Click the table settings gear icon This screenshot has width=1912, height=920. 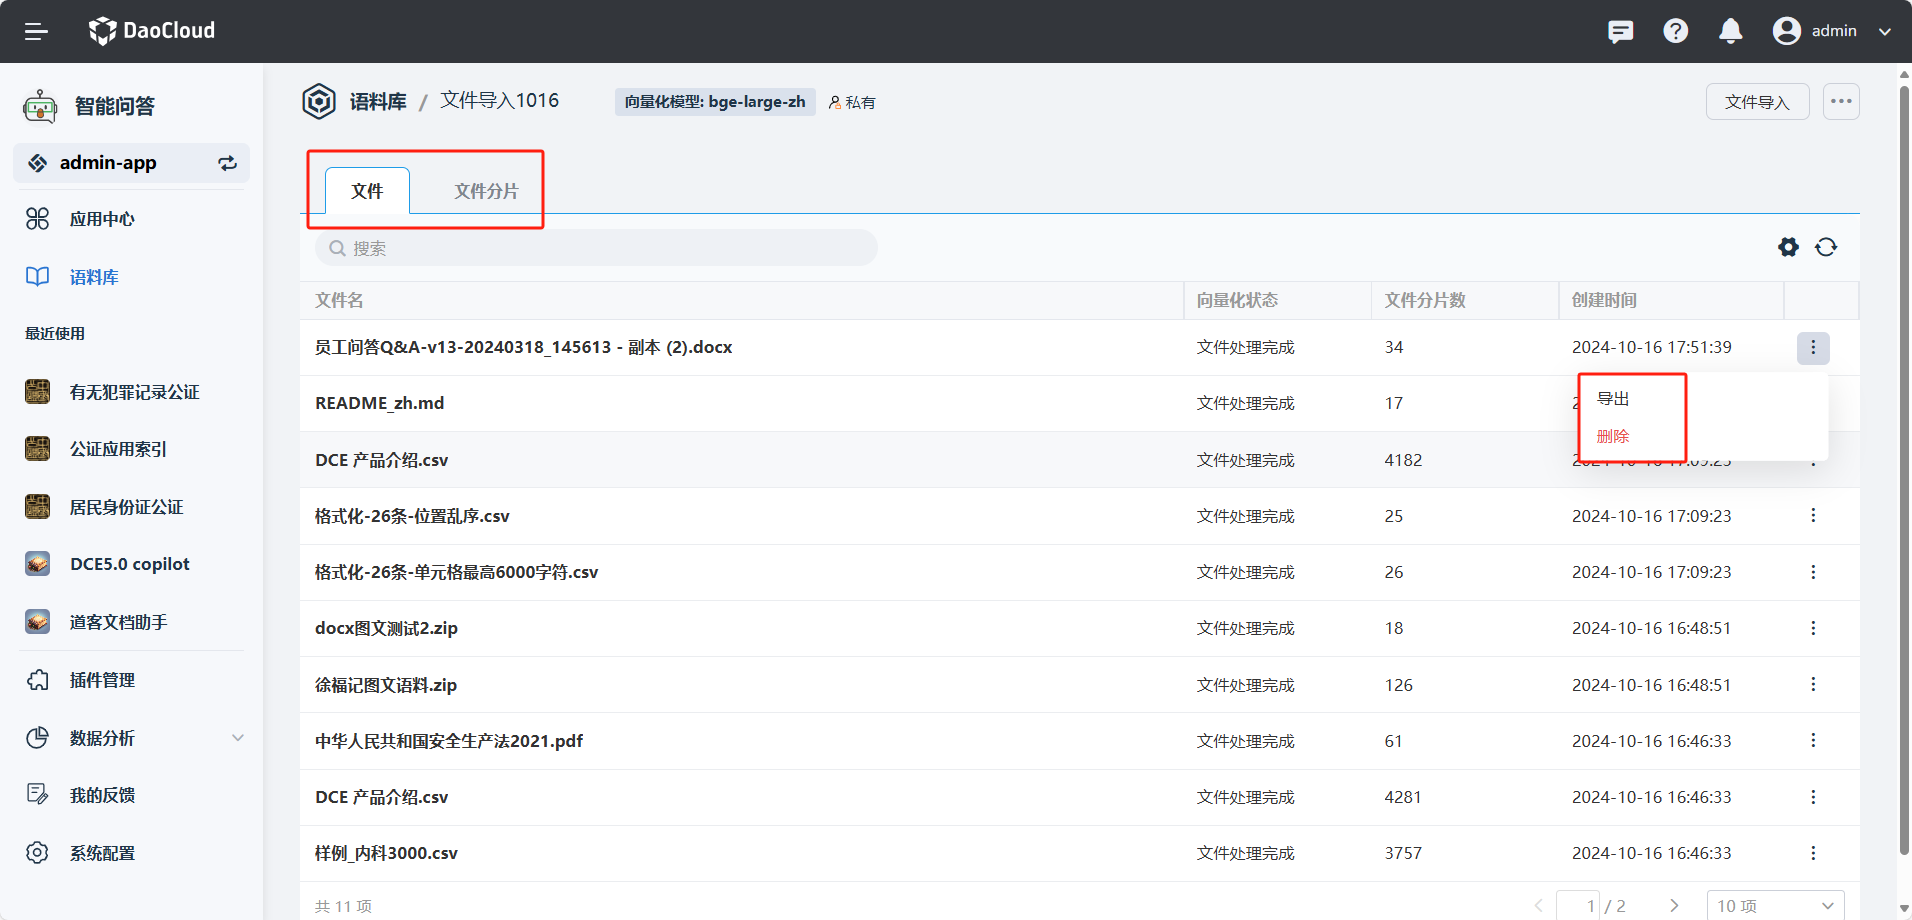coord(1788,247)
